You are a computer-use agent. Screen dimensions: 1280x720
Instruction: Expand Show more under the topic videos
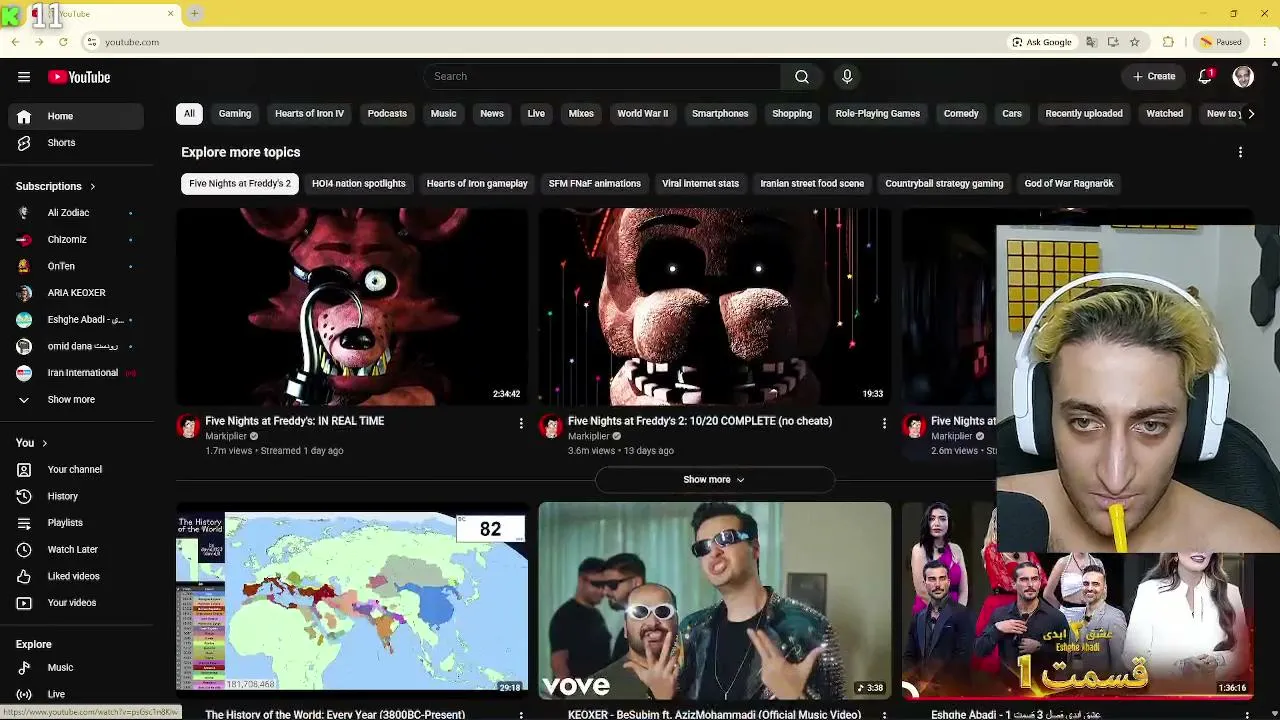(714, 480)
